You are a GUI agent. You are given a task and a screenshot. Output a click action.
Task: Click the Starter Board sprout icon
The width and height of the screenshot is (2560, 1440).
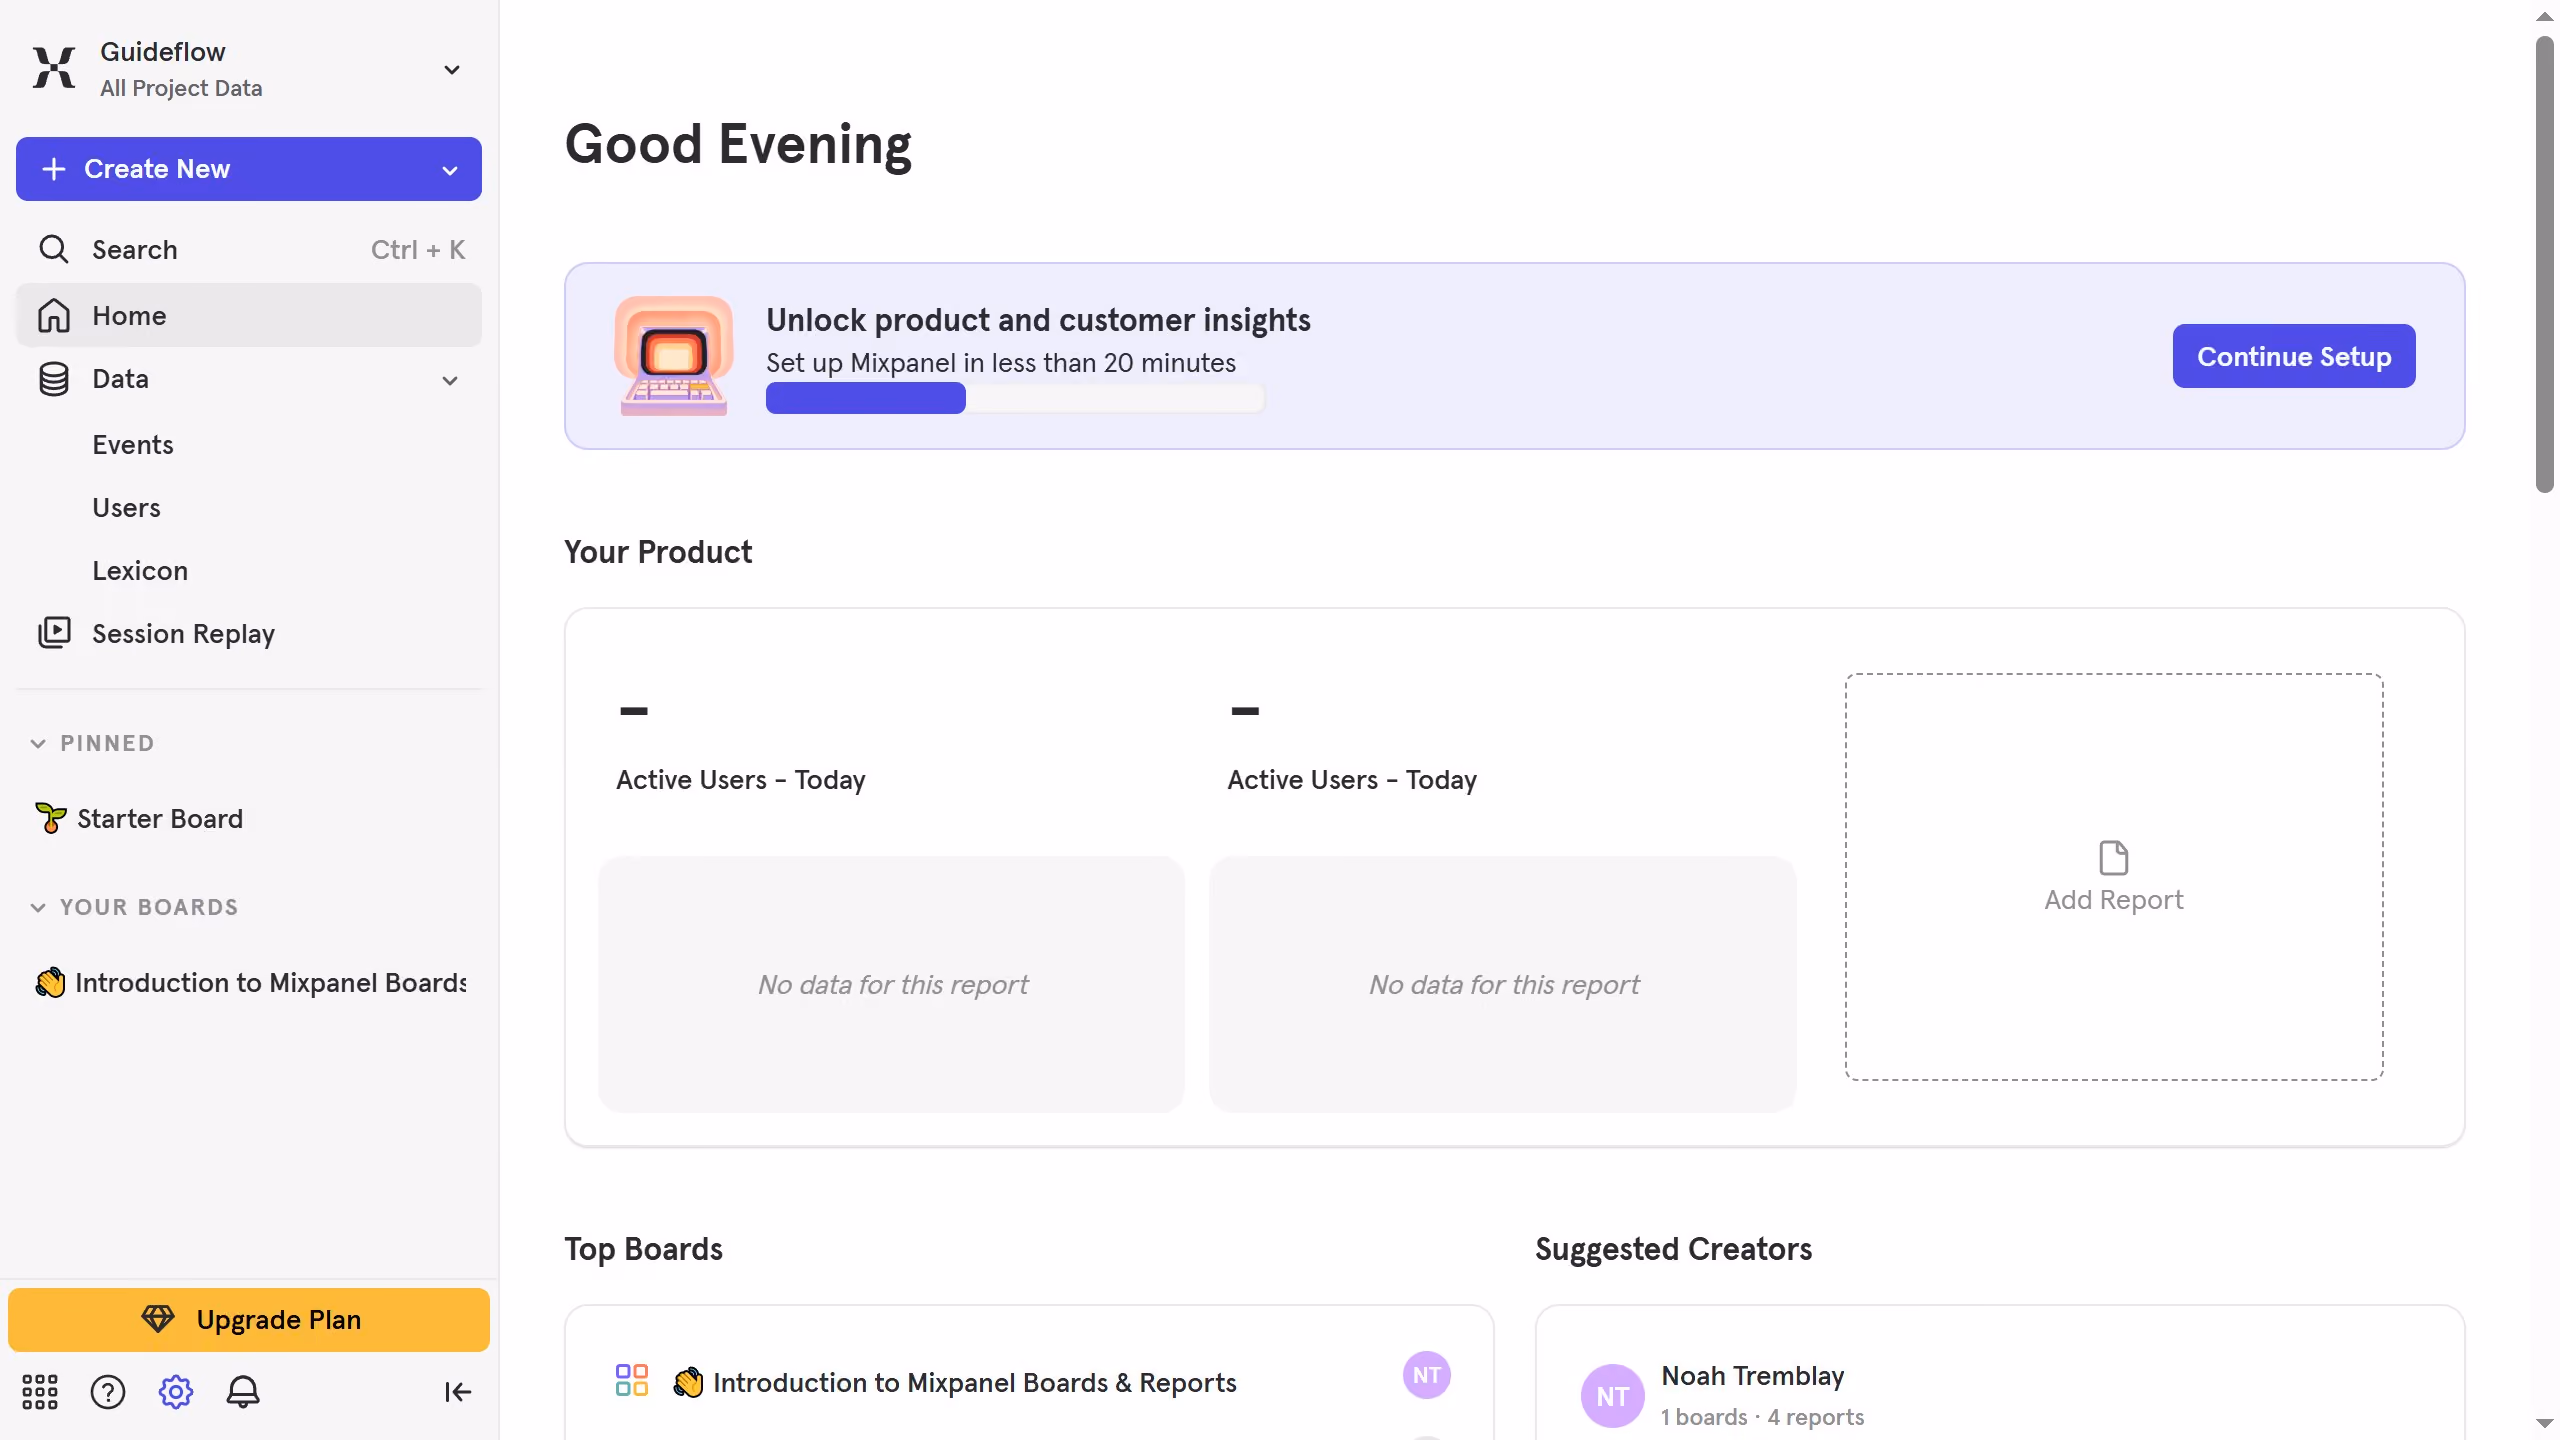[50, 818]
